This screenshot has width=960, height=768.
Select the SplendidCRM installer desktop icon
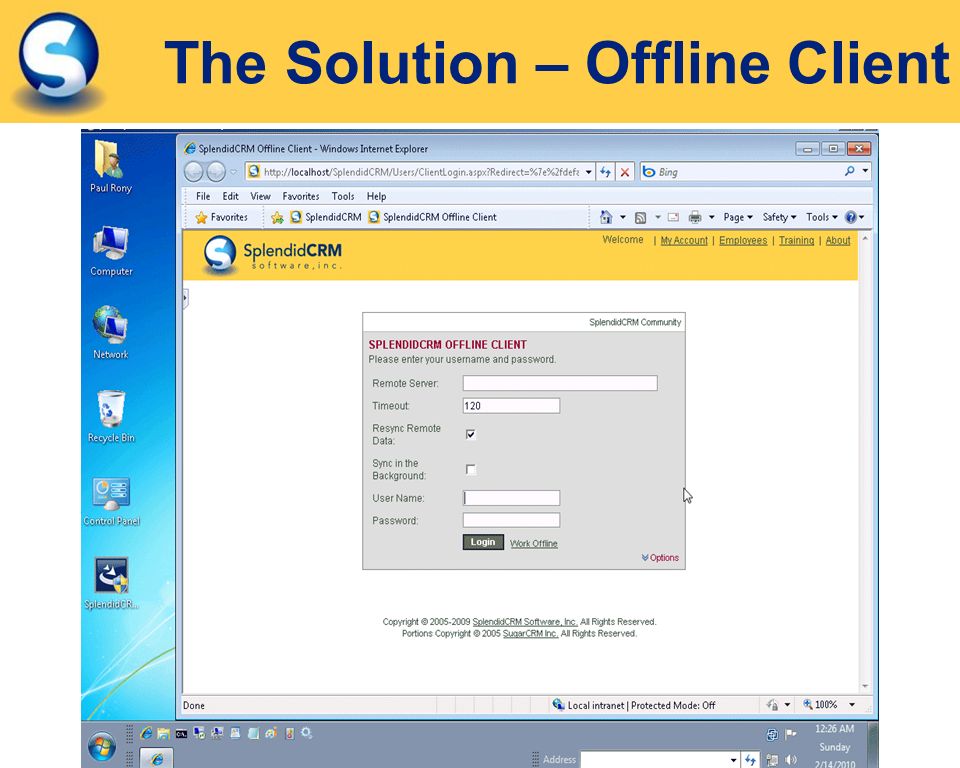click(111, 583)
